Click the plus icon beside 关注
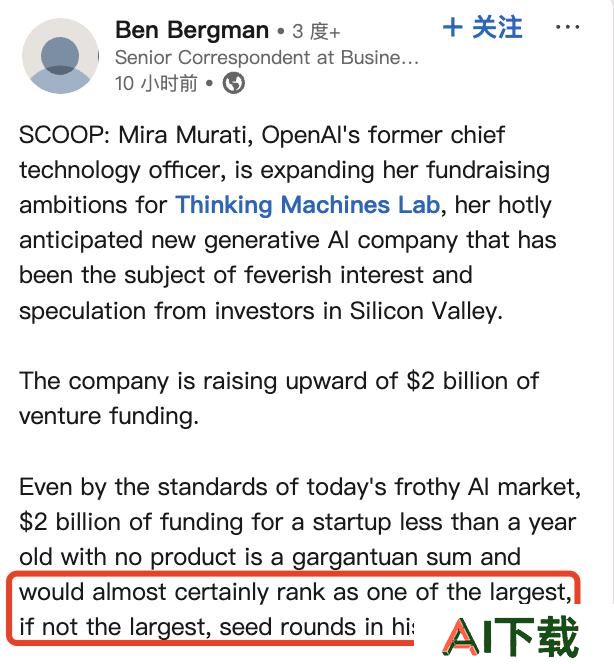 pyautogui.click(x=453, y=28)
